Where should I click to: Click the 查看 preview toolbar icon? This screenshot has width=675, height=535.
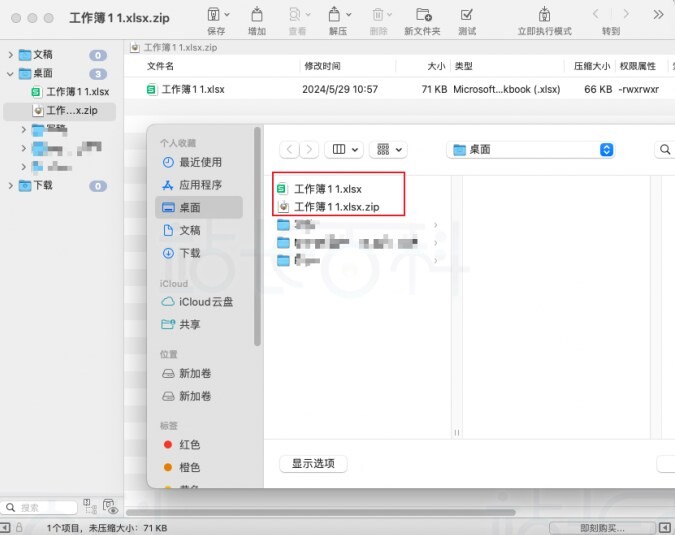tap(294, 15)
